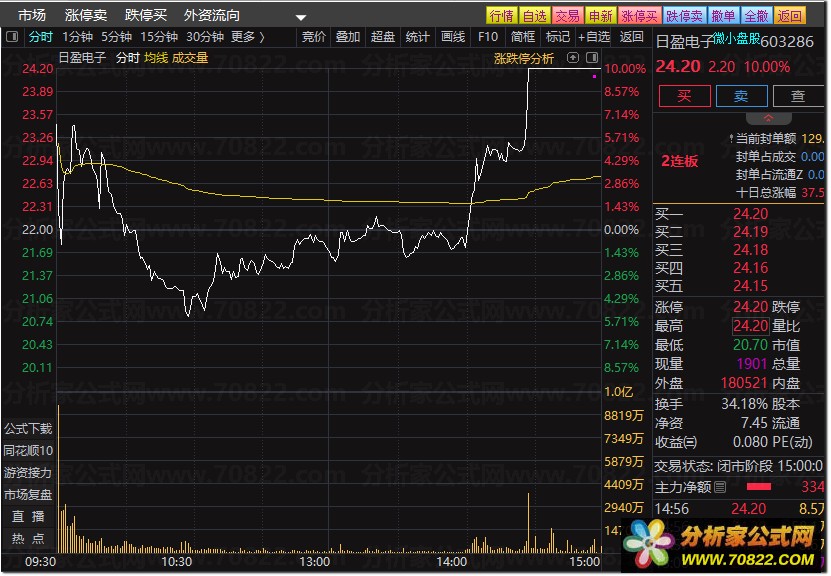Switch to 1分钟 chart period
The image size is (831, 576).
point(77,37)
